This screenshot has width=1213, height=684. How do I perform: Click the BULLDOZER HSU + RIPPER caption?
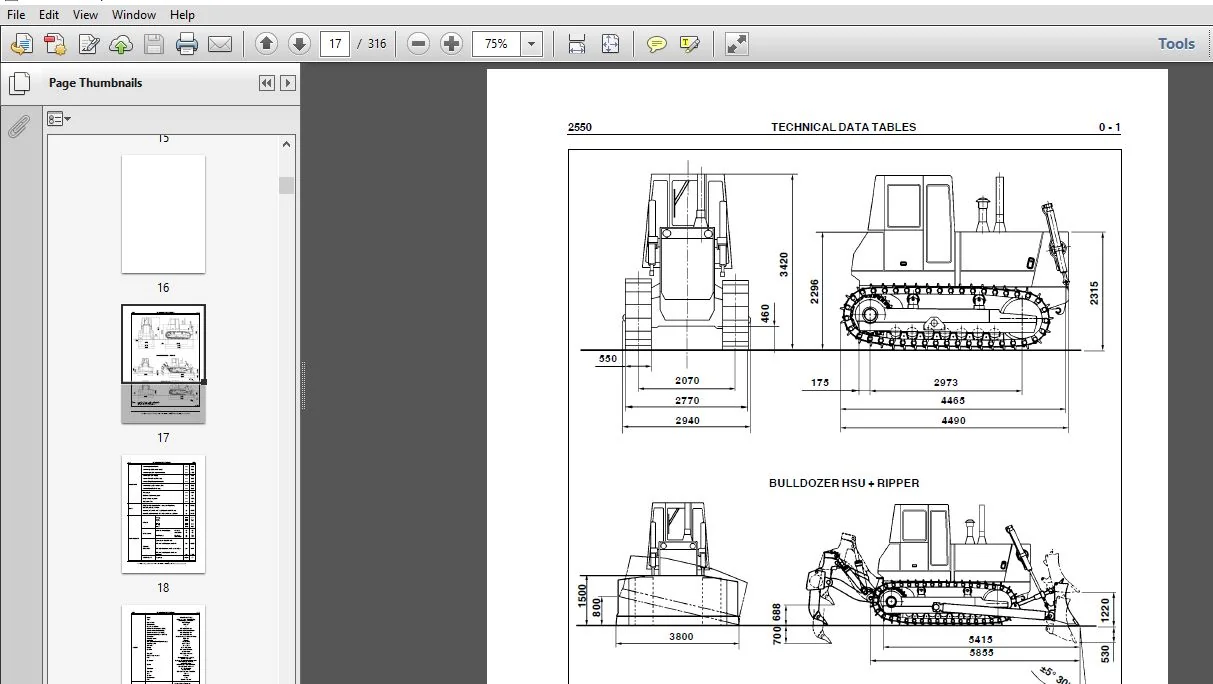coord(844,483)
